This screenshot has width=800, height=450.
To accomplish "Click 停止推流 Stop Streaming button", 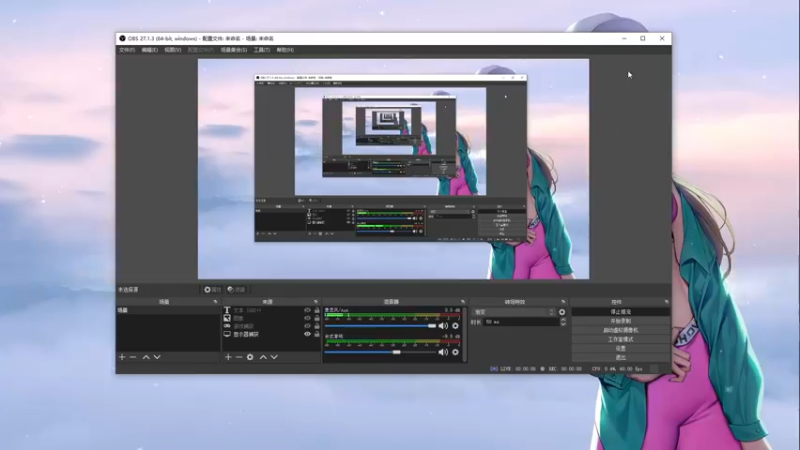I will coord(620,312).
